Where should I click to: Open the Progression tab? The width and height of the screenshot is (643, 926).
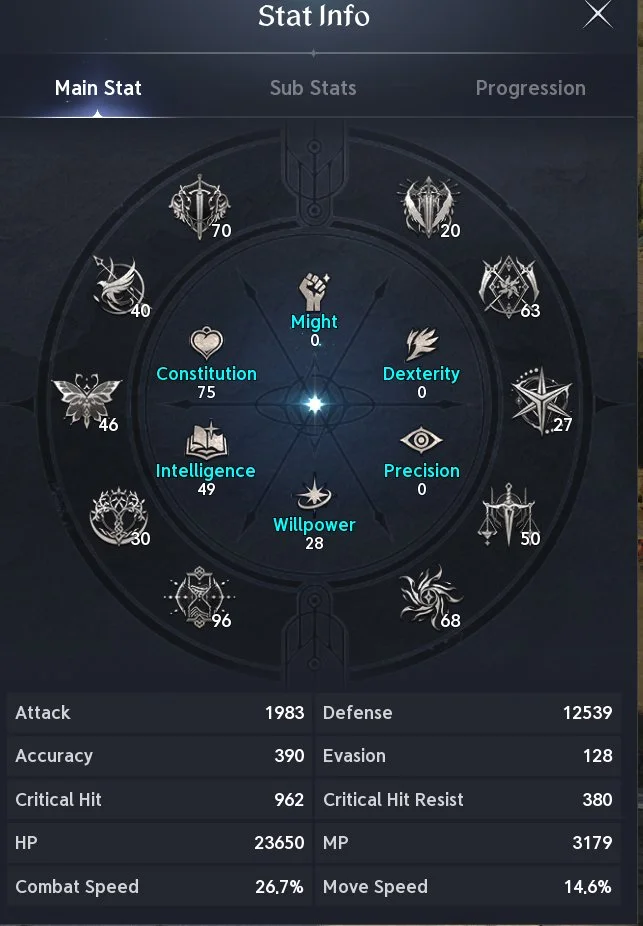pos(530,88)
